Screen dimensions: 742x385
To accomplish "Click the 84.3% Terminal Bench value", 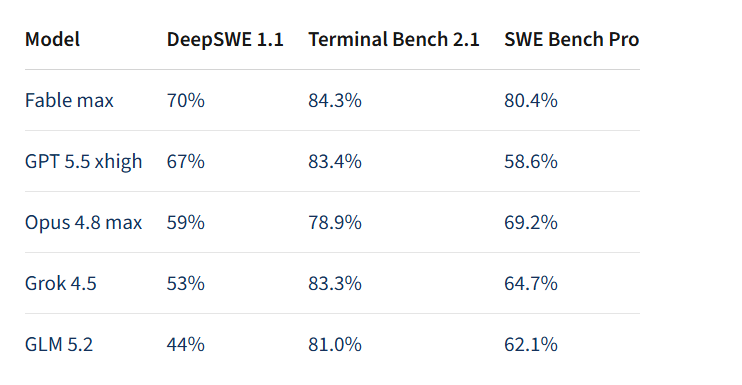I will 335,100.
